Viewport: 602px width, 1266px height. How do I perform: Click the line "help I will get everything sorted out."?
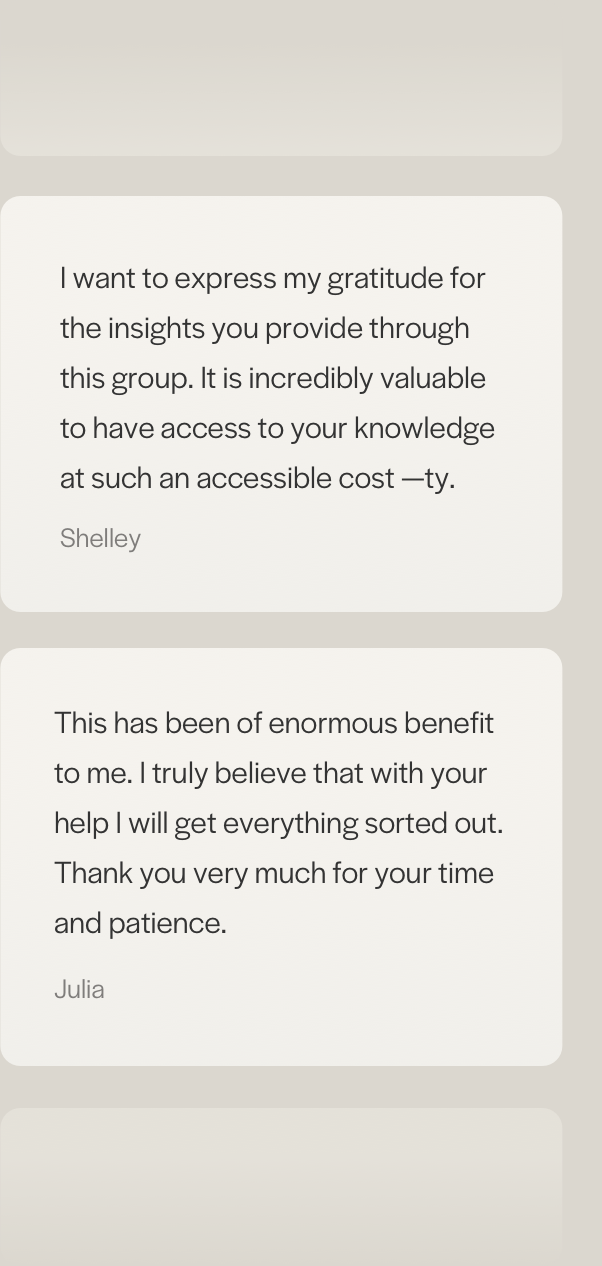coord(278,823)
